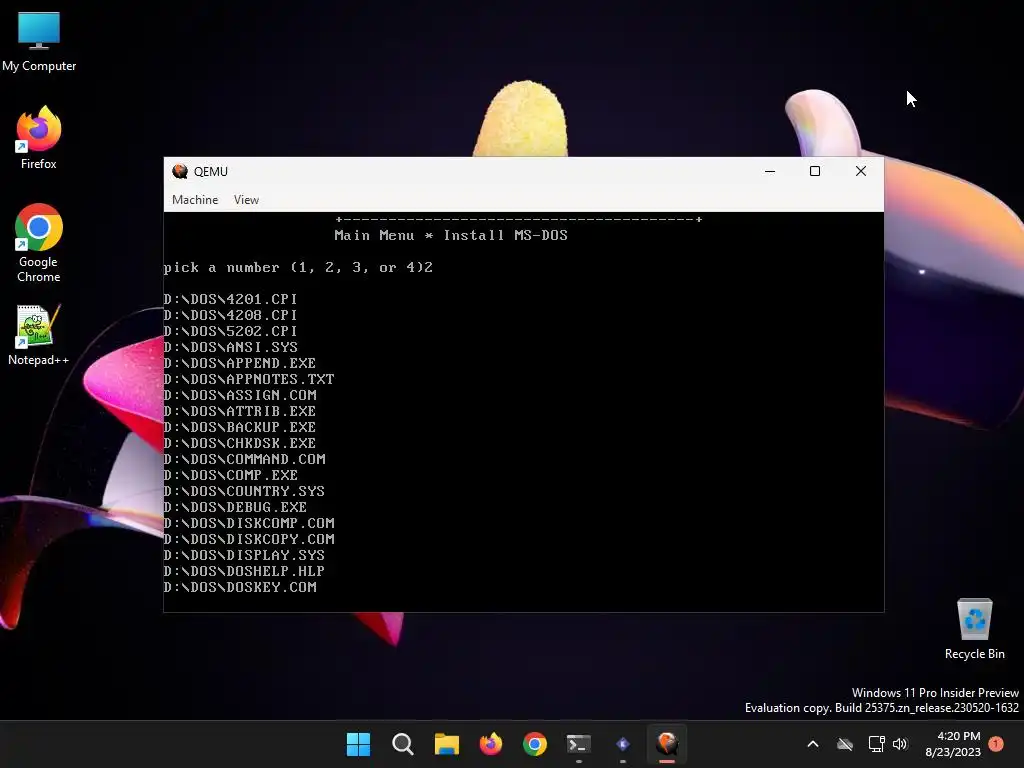
Task: Select the Recycle Bin desktop icon
Action: tap(974, 629)
